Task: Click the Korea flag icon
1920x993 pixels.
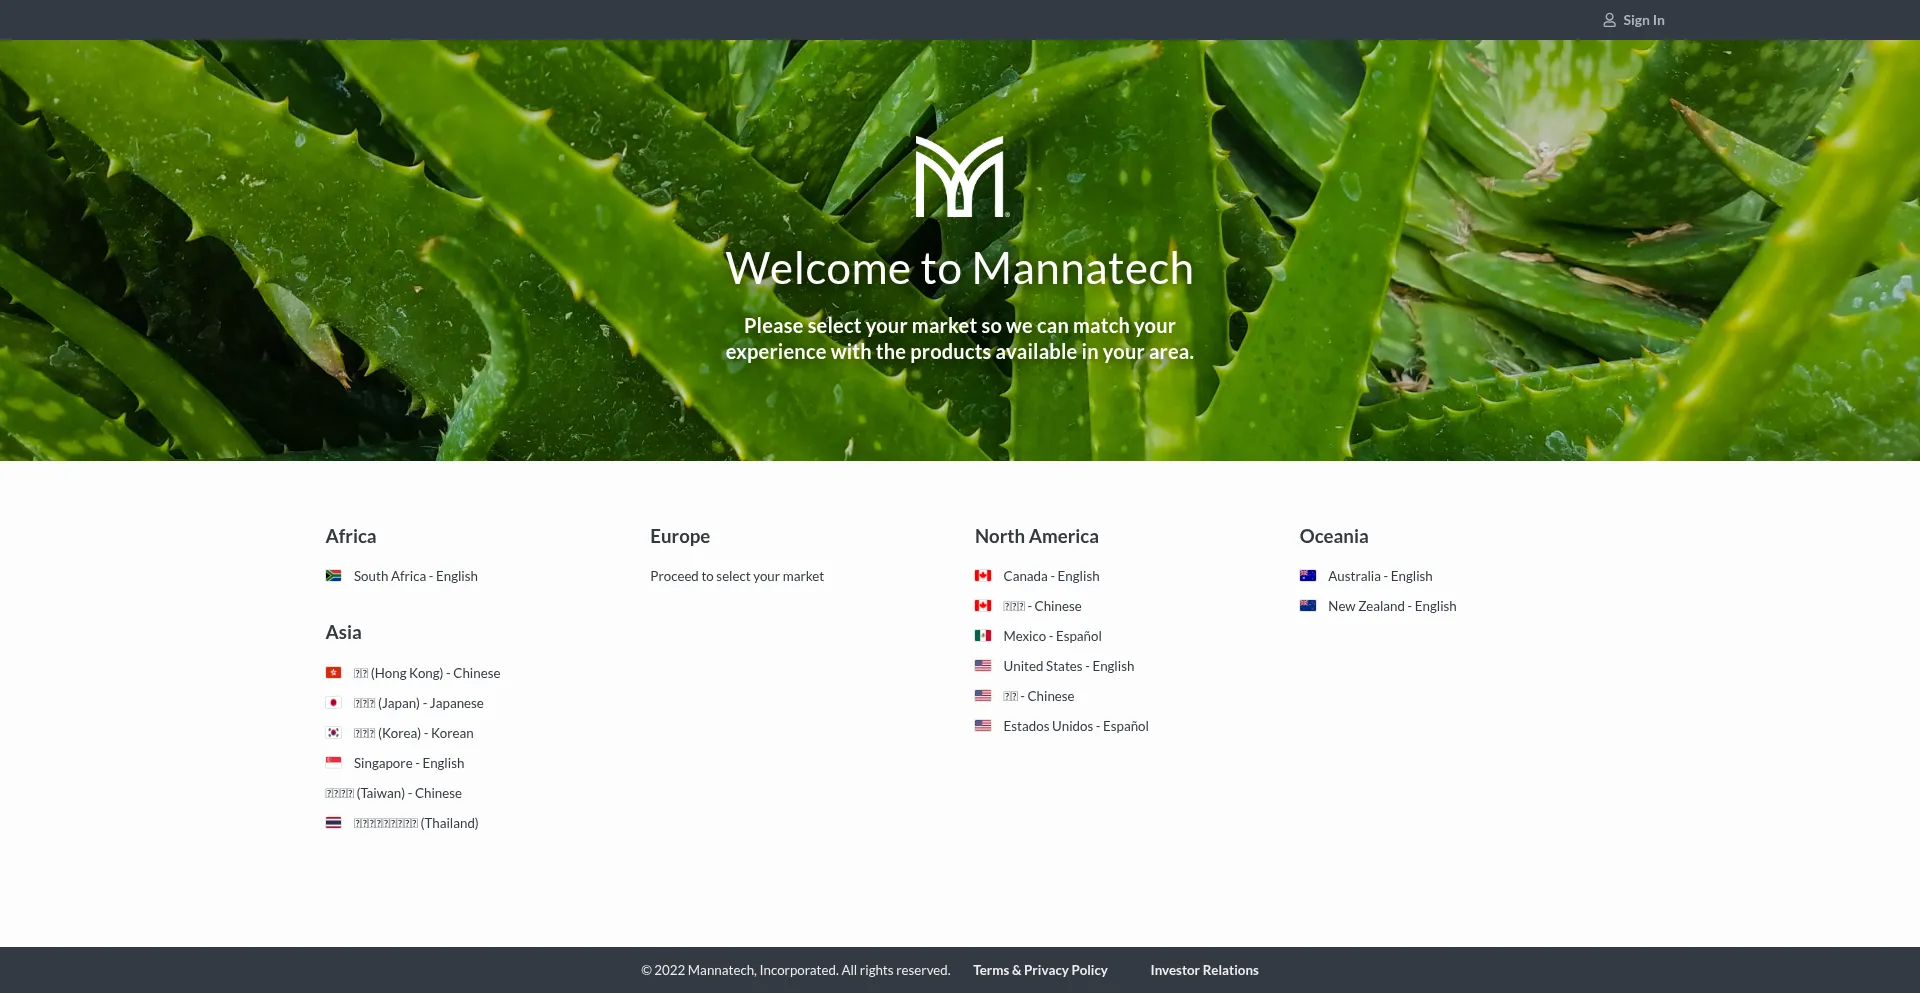Action: [x=334, y=733]
